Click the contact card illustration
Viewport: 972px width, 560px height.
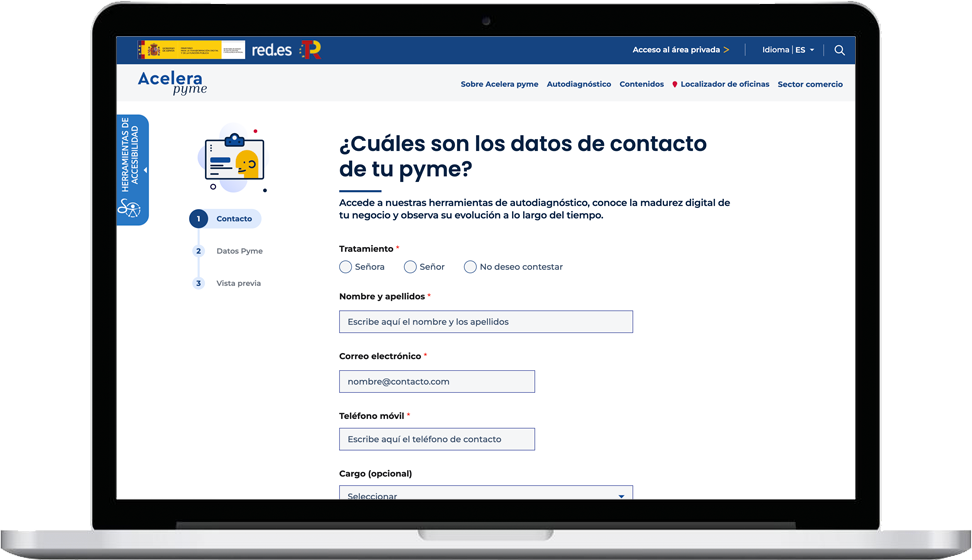pos(234,160)
